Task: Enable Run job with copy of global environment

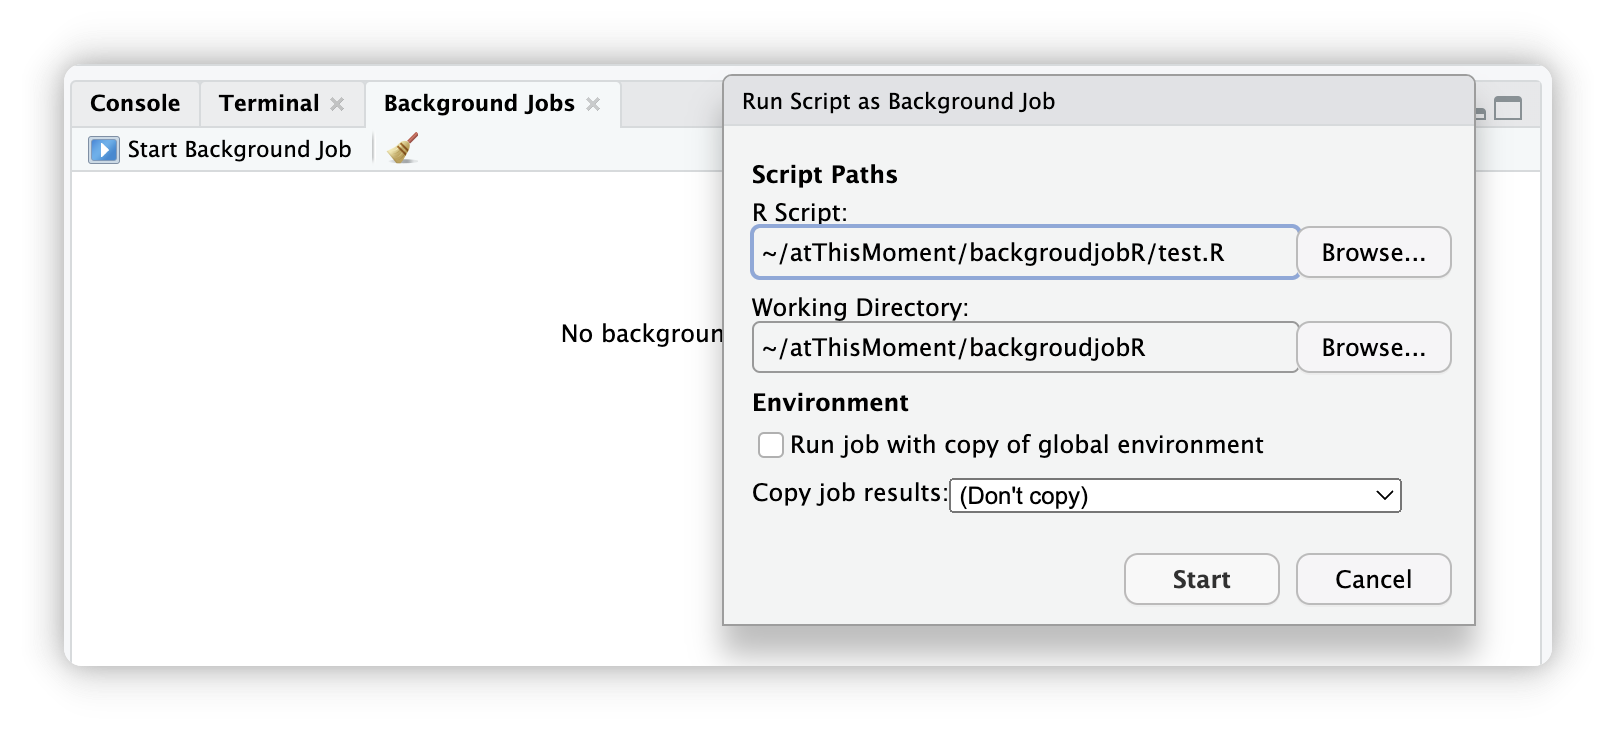Action: (x=771, y=445)
